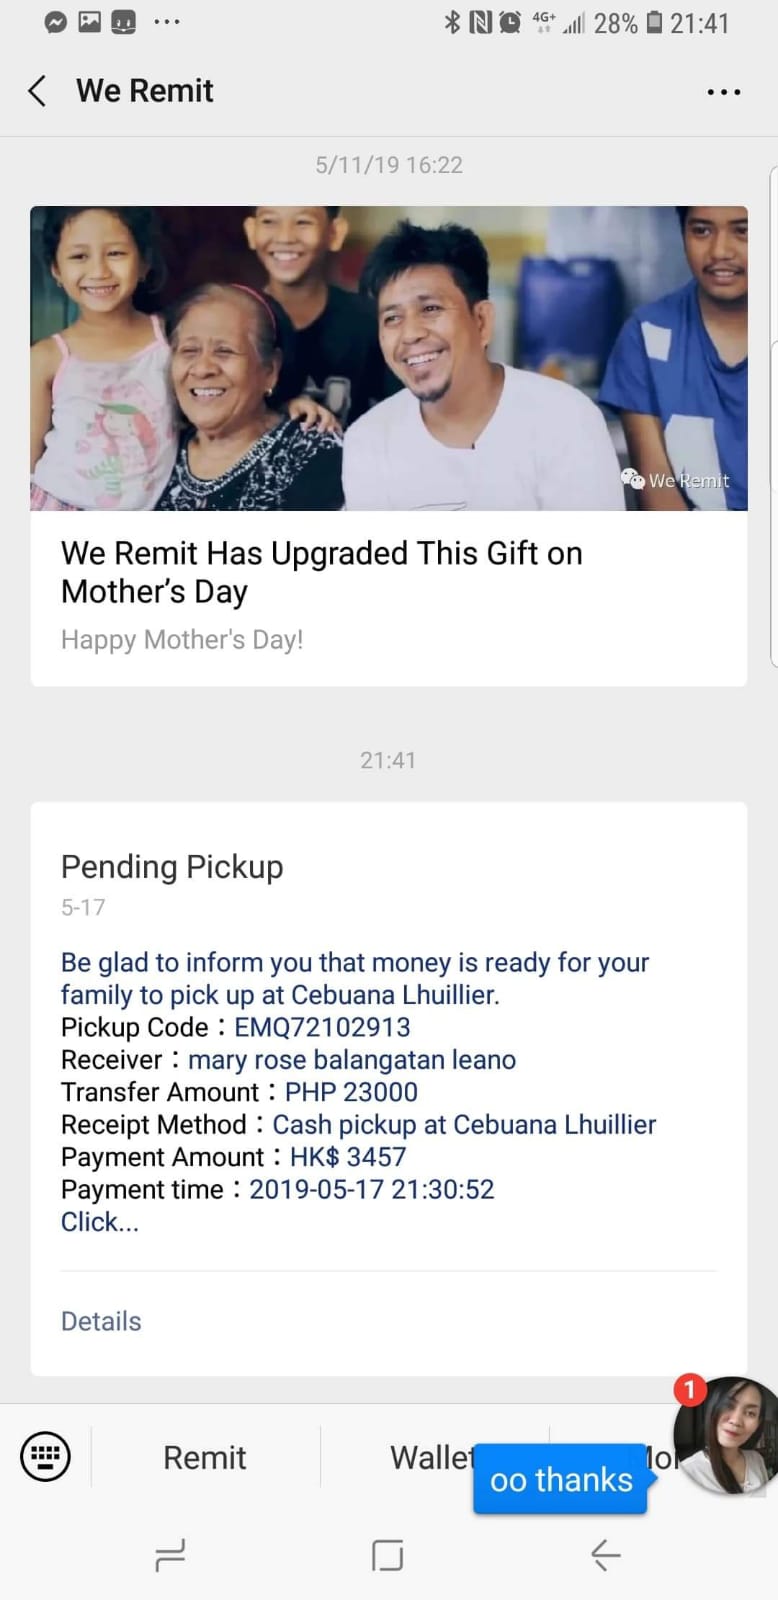Open the Mother's Day family photo

pyautogui.click(x=388, y=358)
